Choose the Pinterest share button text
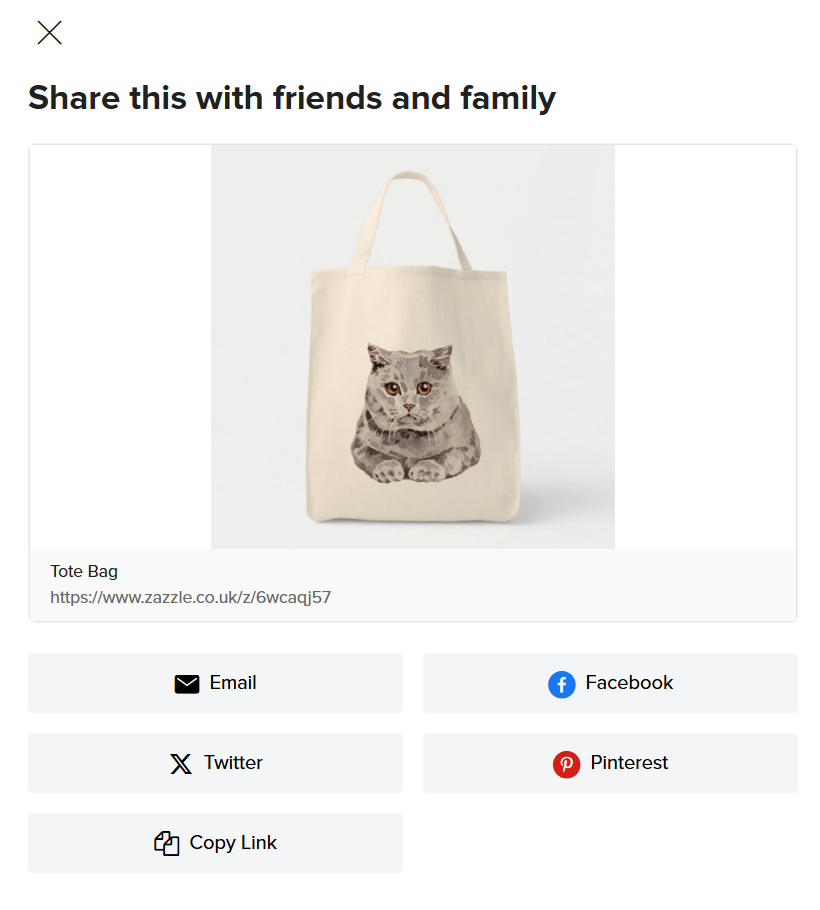The width and height of the screenshot is (820, 910). coord(629,763)
